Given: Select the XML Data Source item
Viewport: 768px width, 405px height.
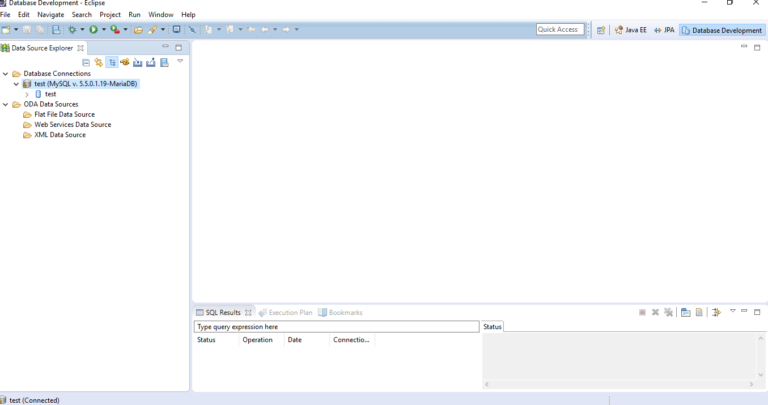Looking at the screenshot, I should tap(60, 135).
